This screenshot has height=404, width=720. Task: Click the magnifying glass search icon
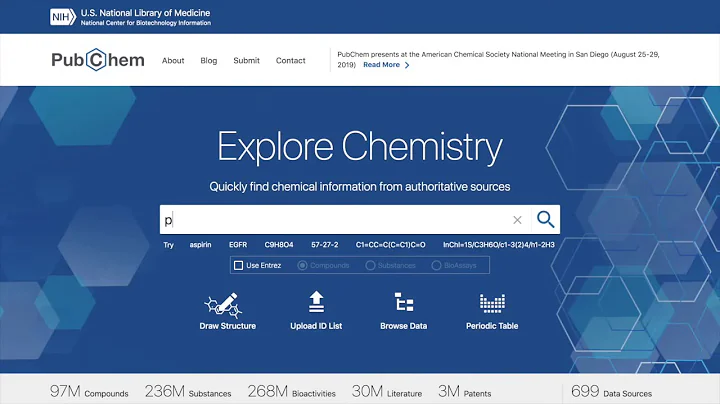click(x=546, y=219)
